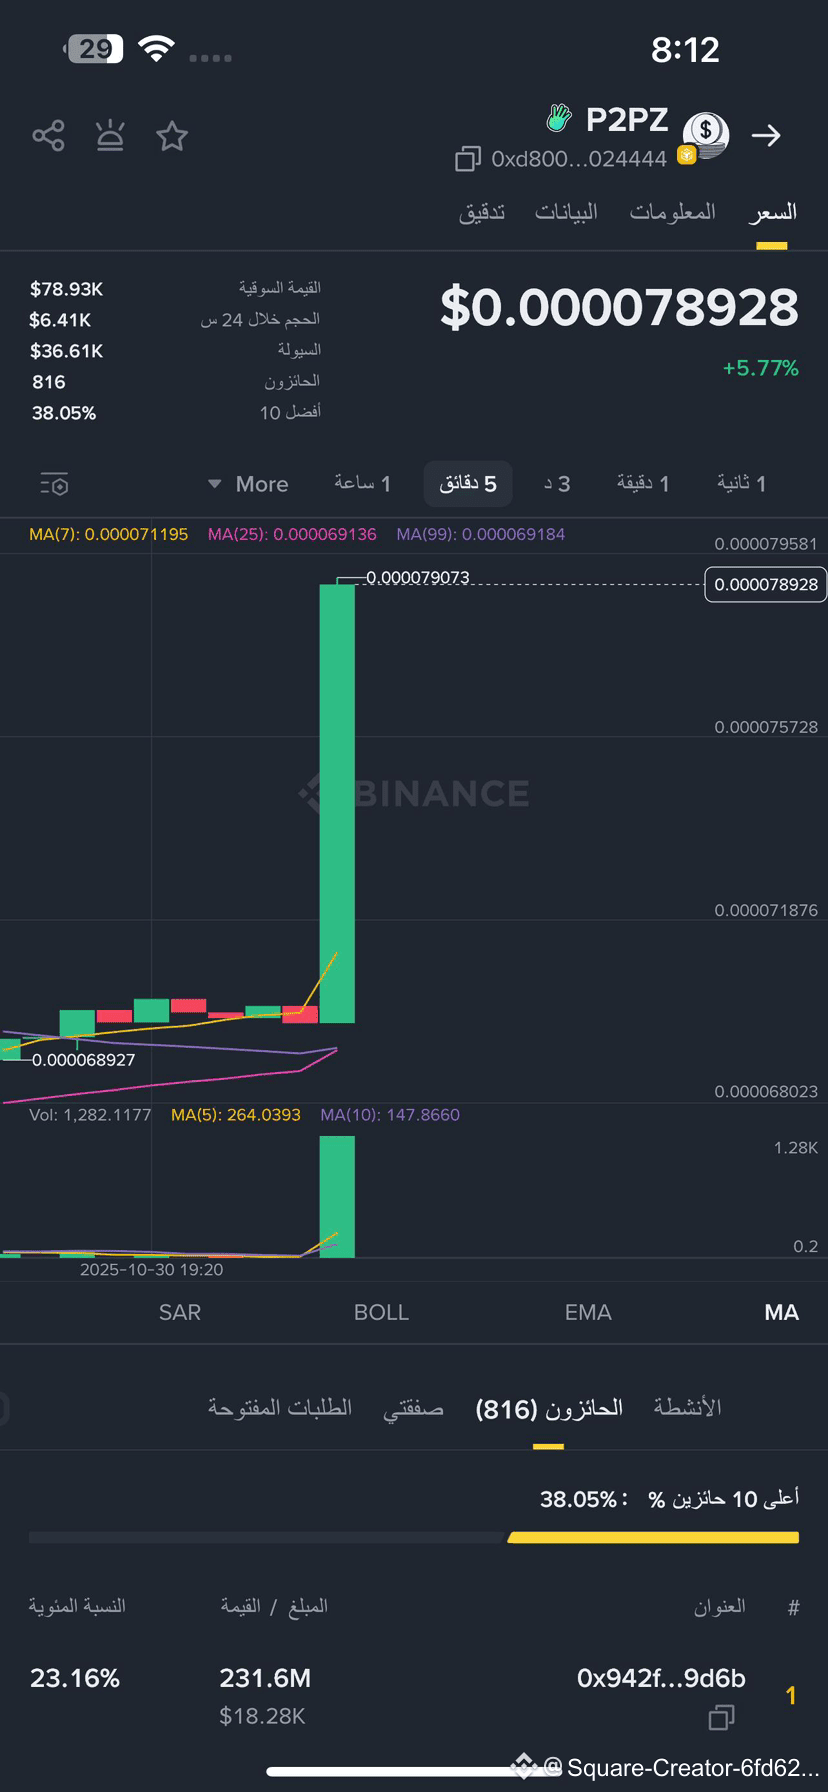This screenshot has width=828, height=1792.
Task: Tap the +5.77% change value
Action: [760, 368]
